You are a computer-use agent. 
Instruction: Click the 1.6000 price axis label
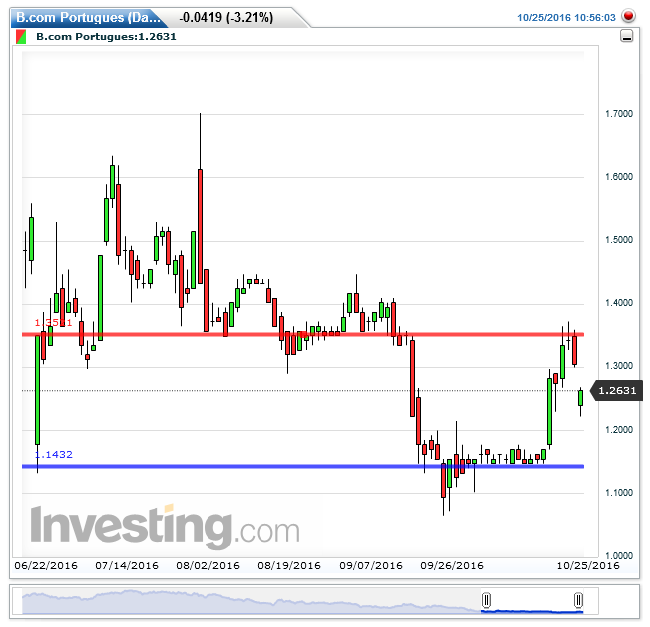[619, 177]
